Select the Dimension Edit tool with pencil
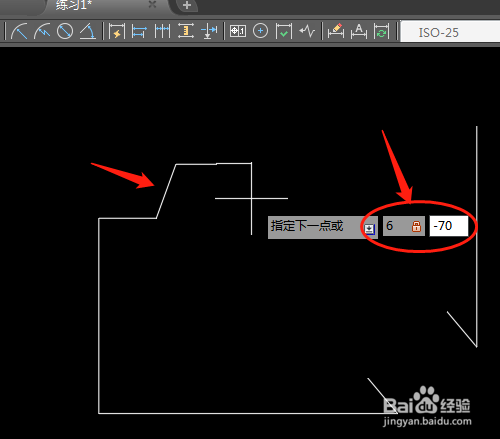The image size is (500, 439). pos(336,31)
